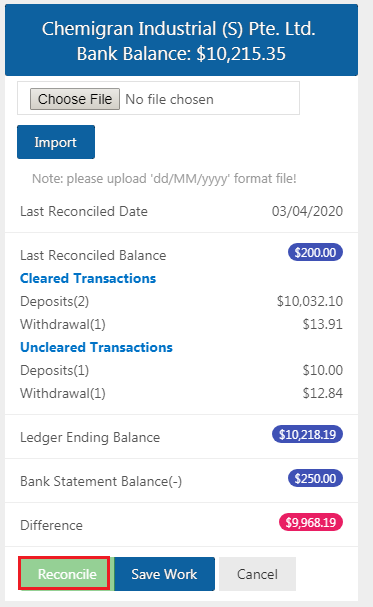
Task: Click the $200.00 last reconciled balance badge
Action: [x=315, y=252]
